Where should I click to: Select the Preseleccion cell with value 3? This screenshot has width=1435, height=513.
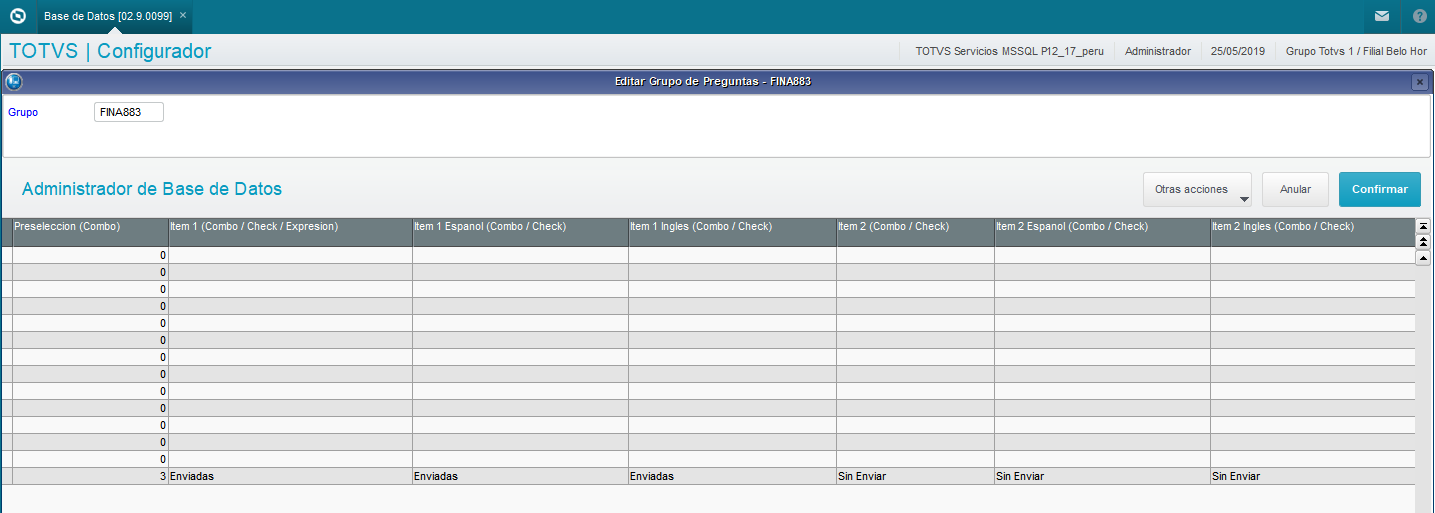click(x=91, y=477)
